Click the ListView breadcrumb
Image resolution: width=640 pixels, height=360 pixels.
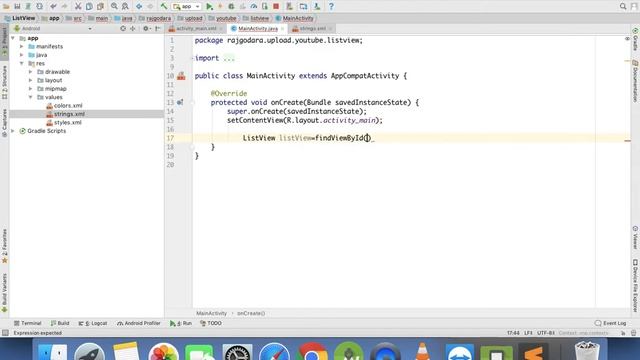tap(20, 18)
